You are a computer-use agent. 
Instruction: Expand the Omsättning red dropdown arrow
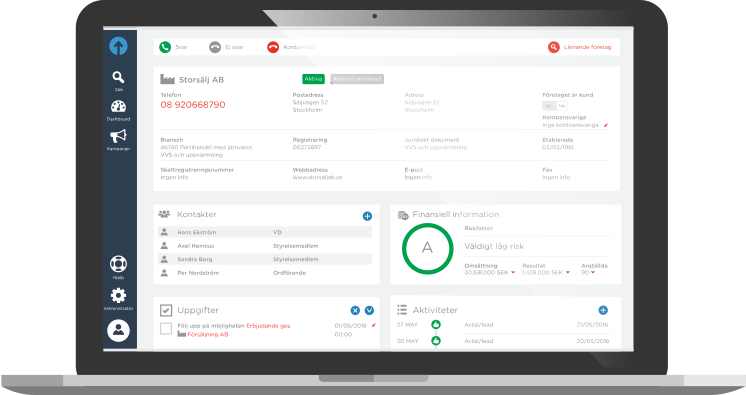pos(513,273)
